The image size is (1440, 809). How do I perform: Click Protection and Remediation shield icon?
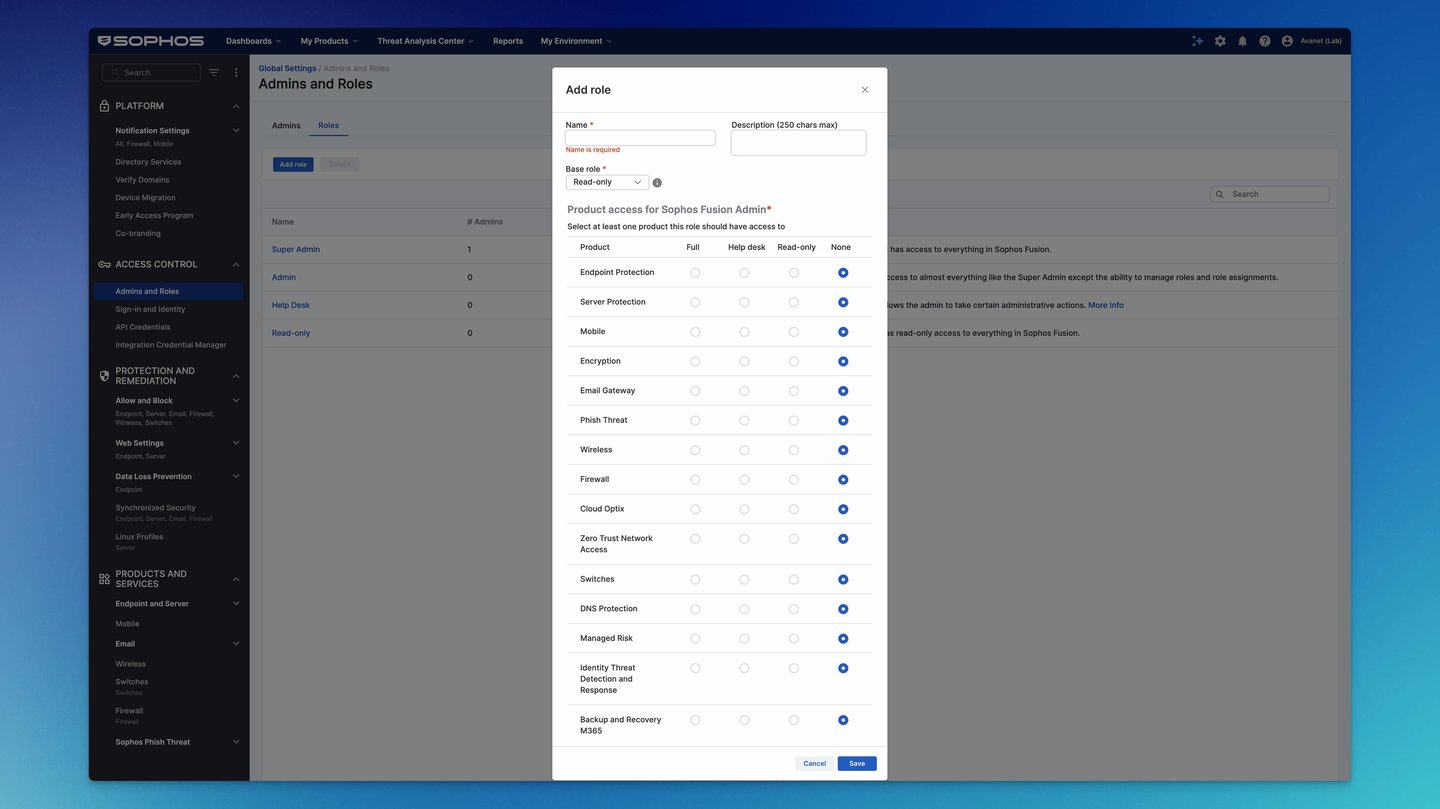(x=105, y=376)
